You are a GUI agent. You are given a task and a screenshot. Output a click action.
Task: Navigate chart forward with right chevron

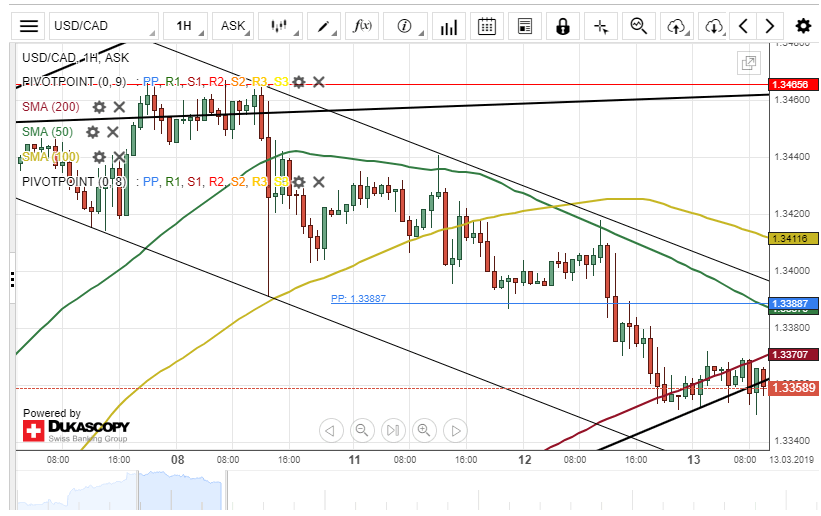coord(770,26)
